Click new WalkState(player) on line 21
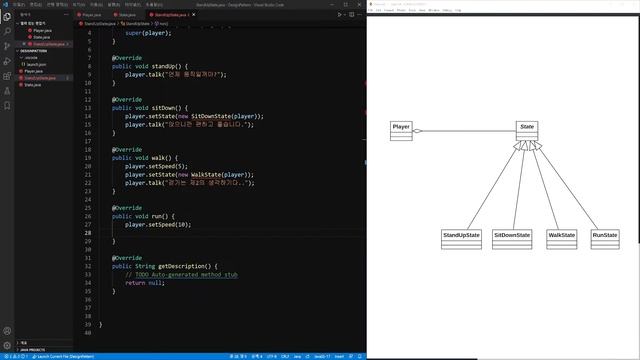 click(x=214, y=175)
